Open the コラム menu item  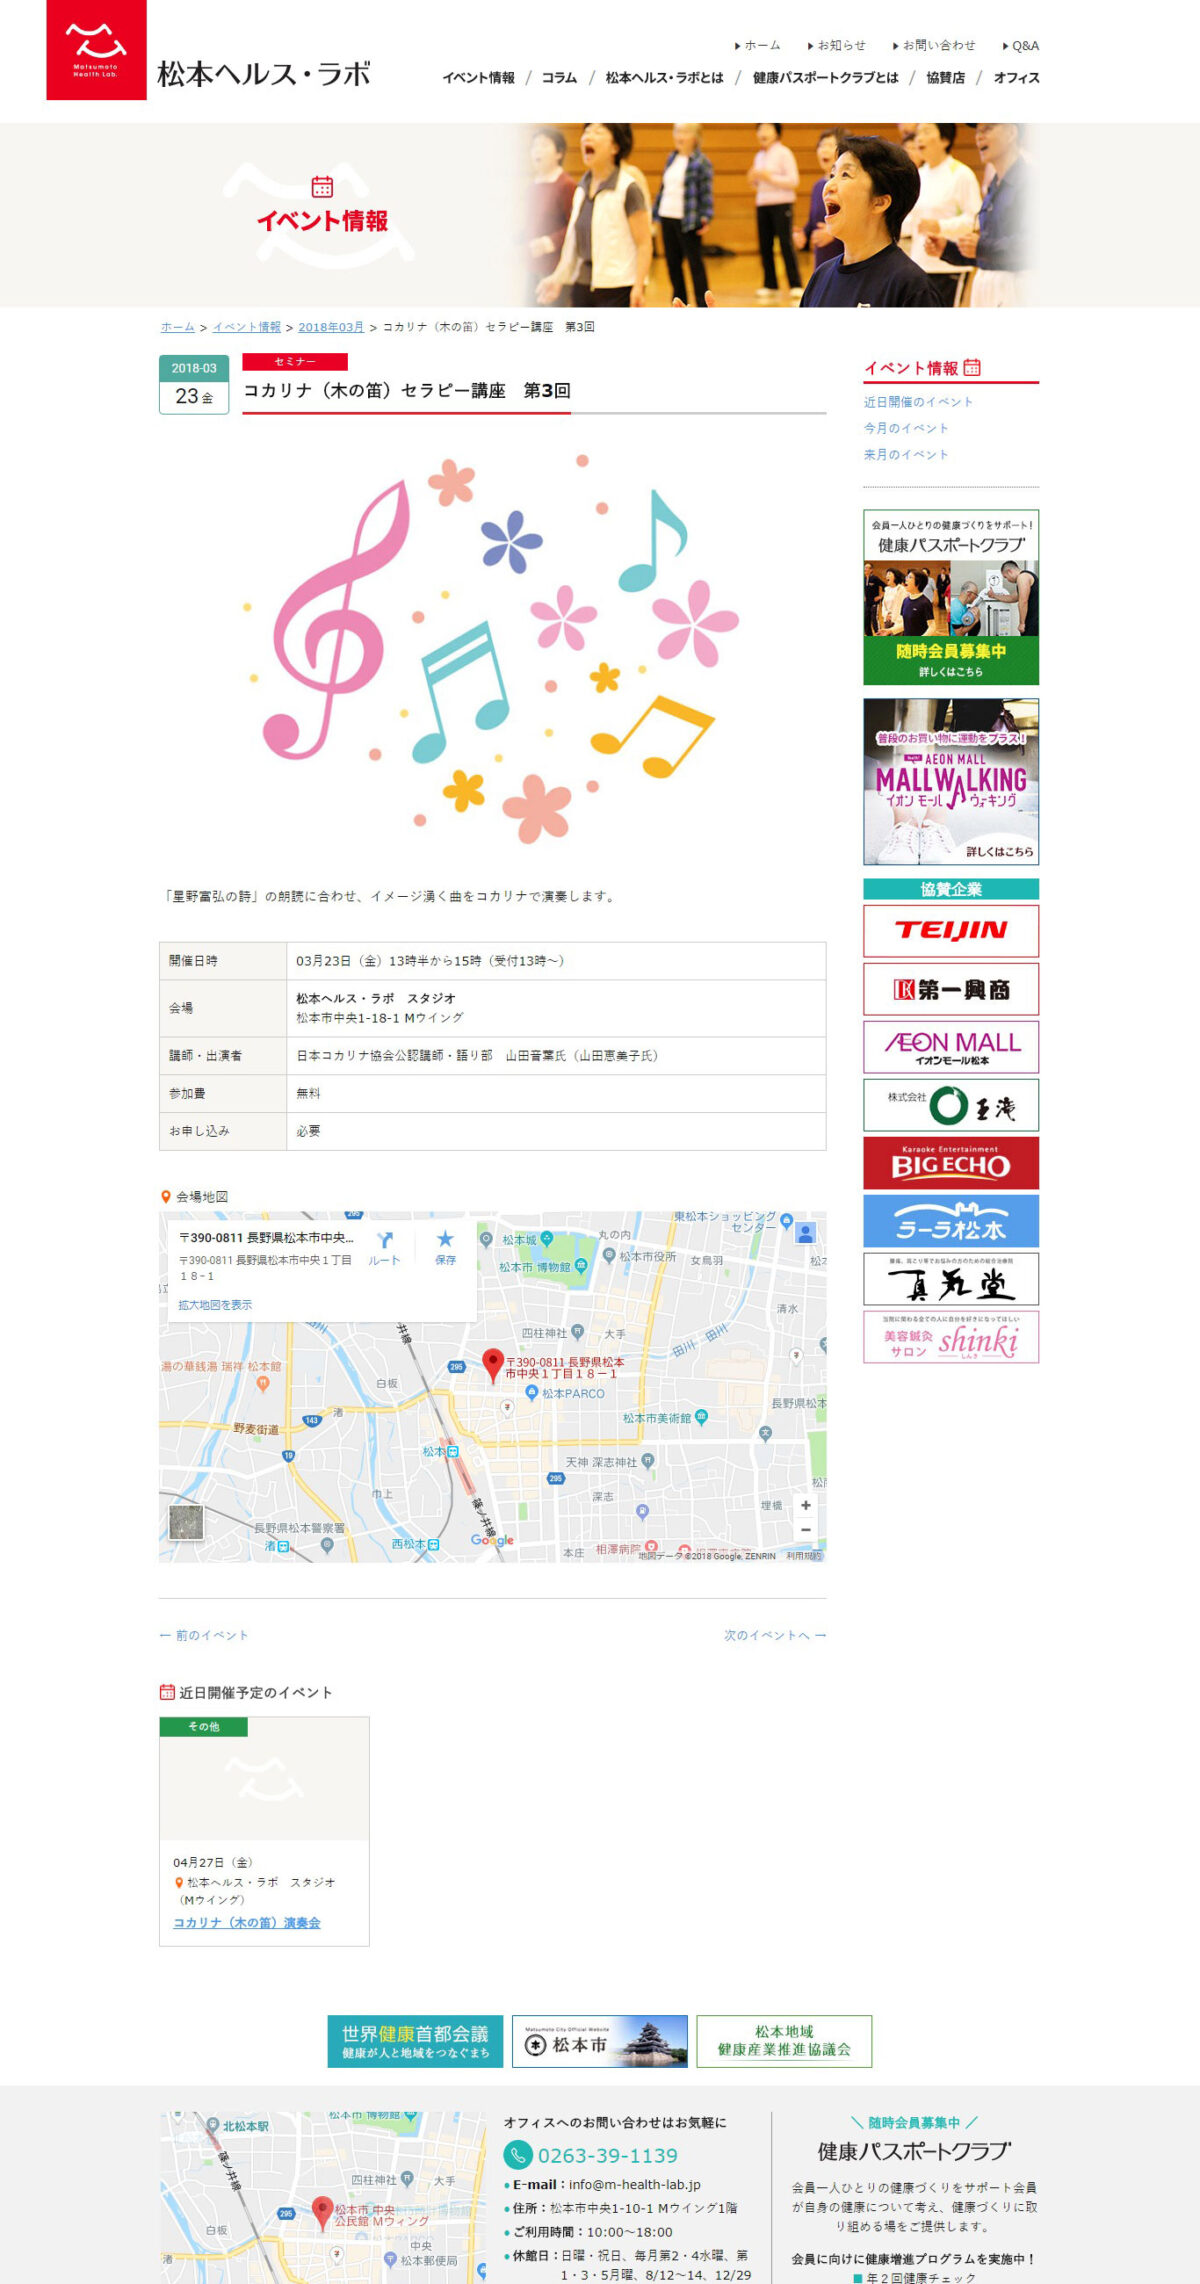[x=559, y=78]
